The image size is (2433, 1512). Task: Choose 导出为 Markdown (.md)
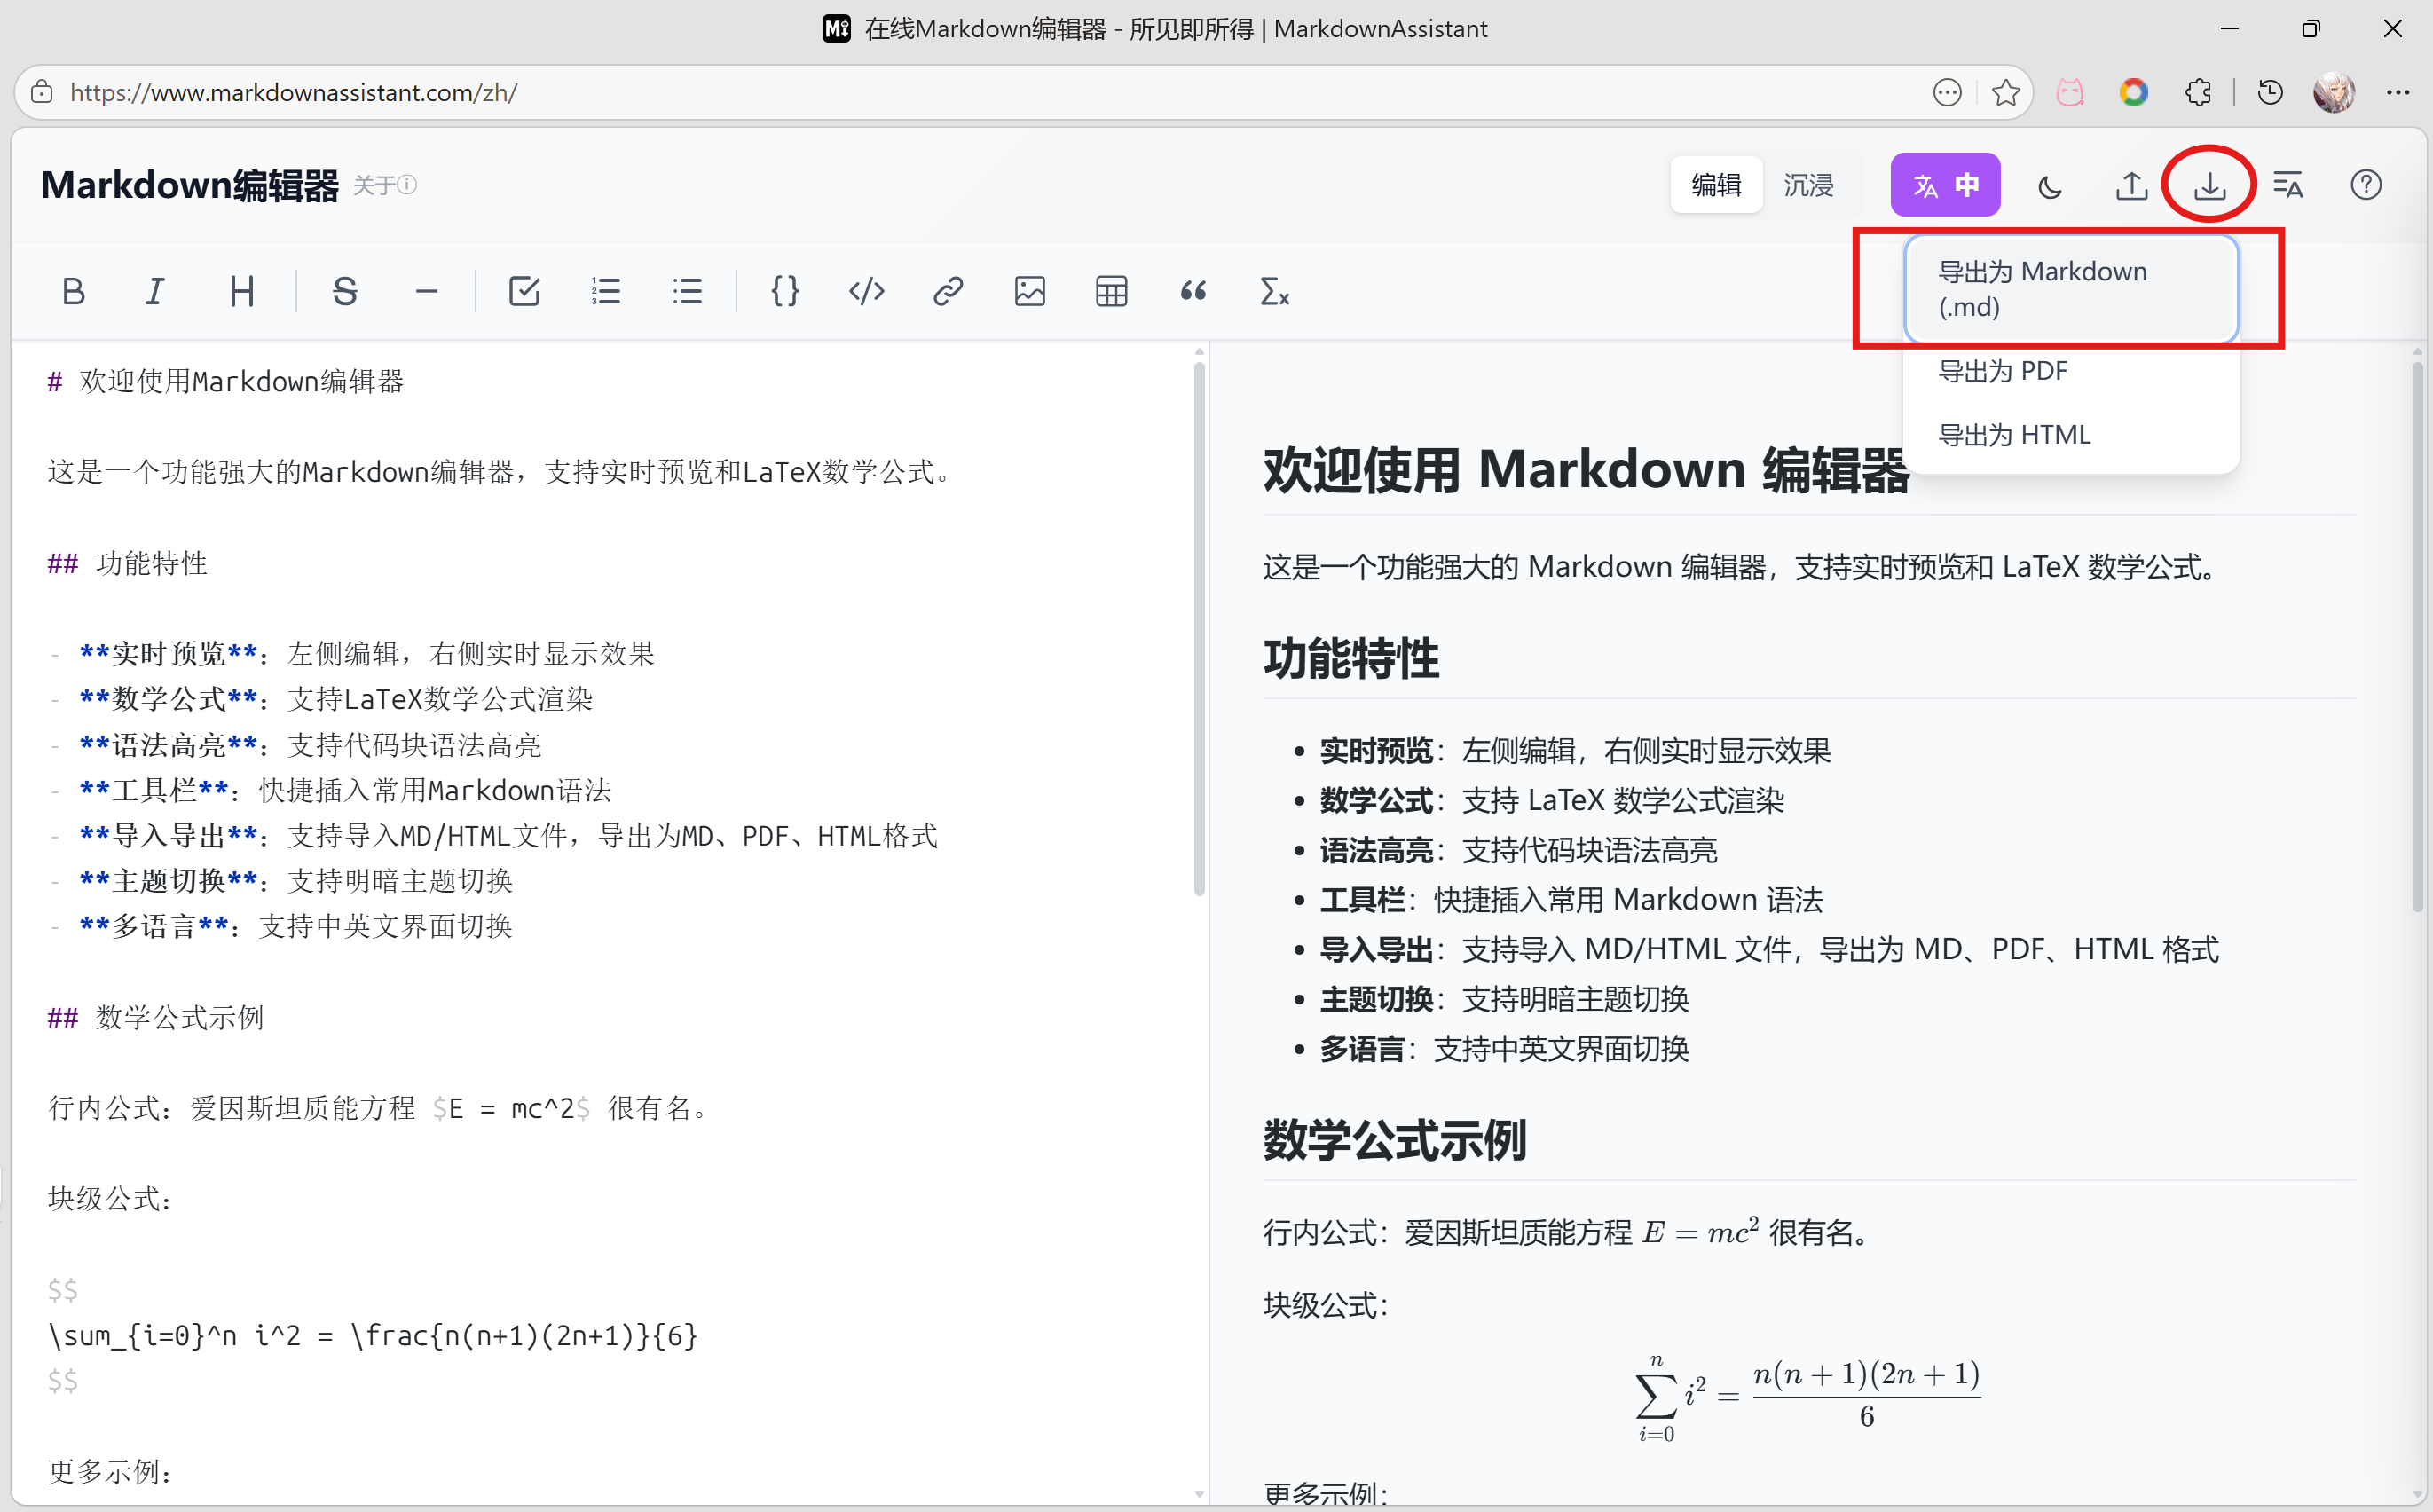coord(2071,289)
